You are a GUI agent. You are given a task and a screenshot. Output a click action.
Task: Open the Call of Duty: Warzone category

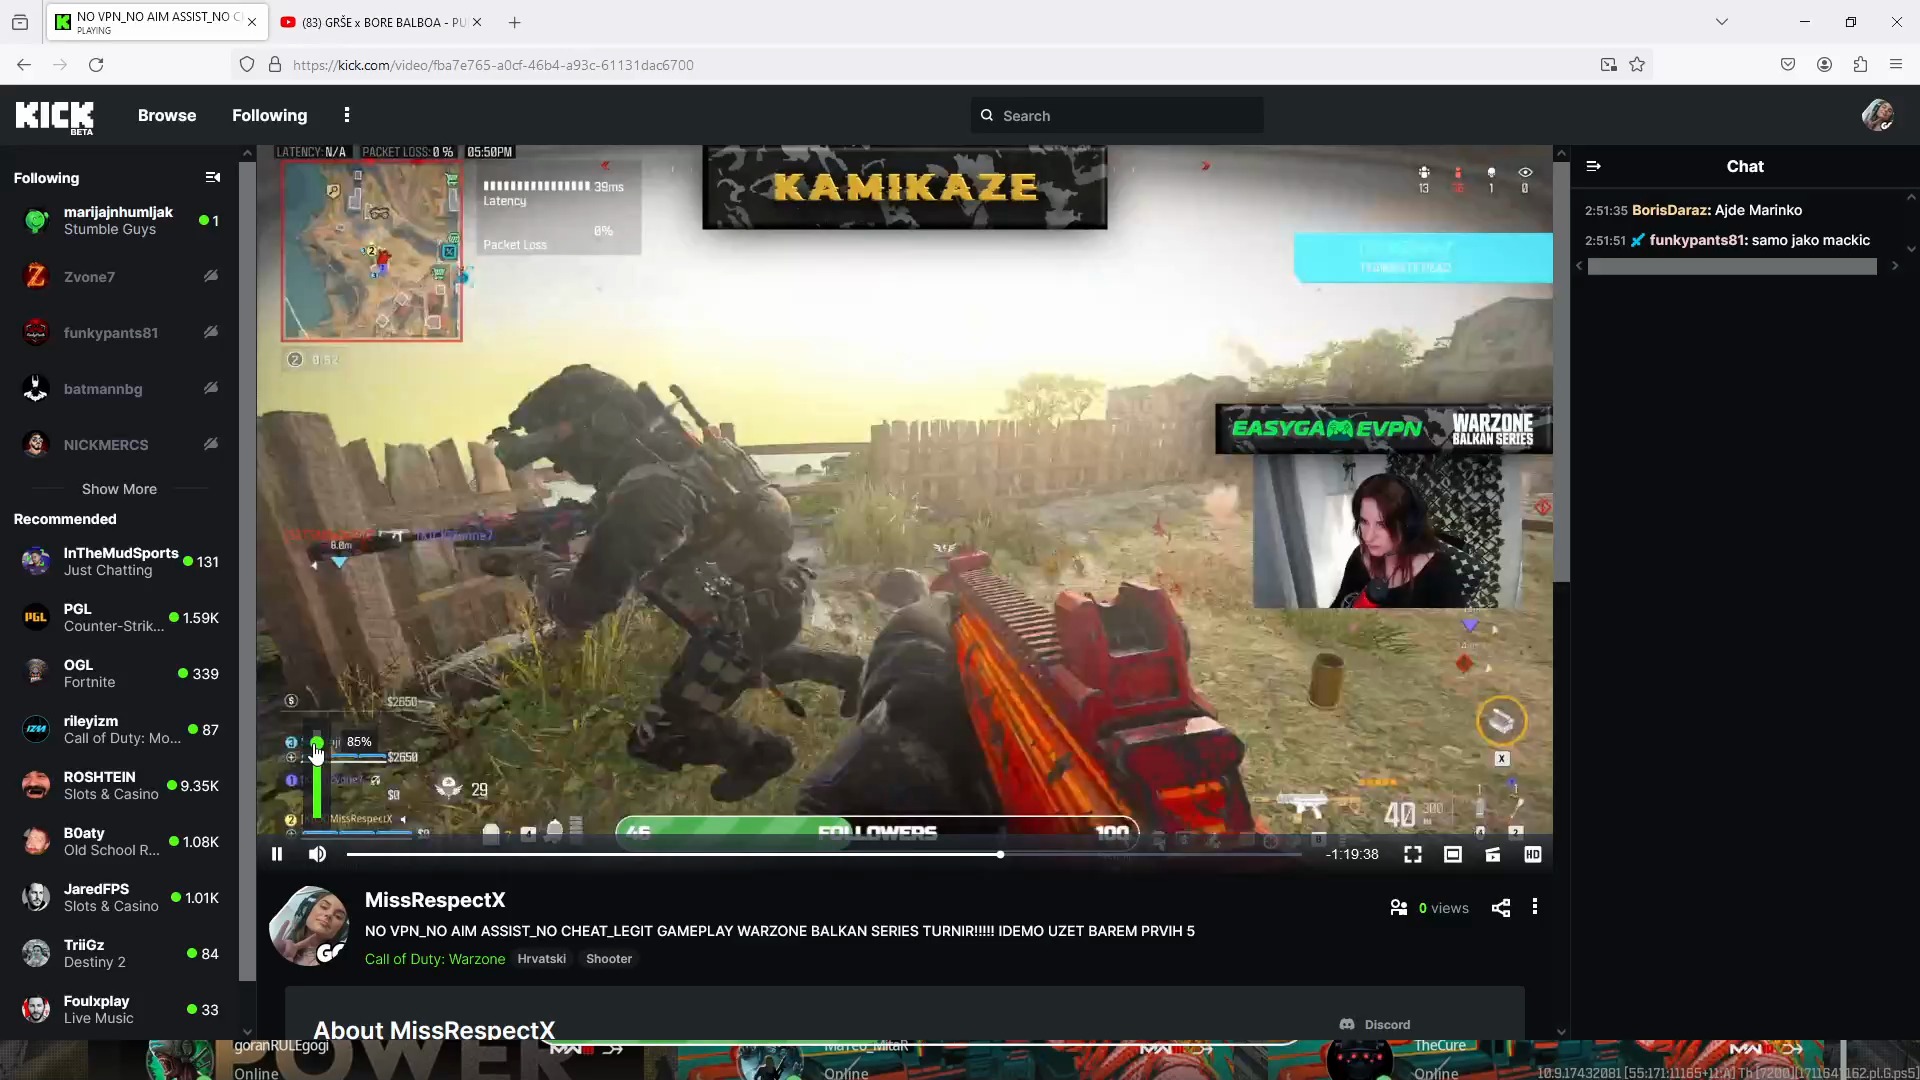pos(435,958)
